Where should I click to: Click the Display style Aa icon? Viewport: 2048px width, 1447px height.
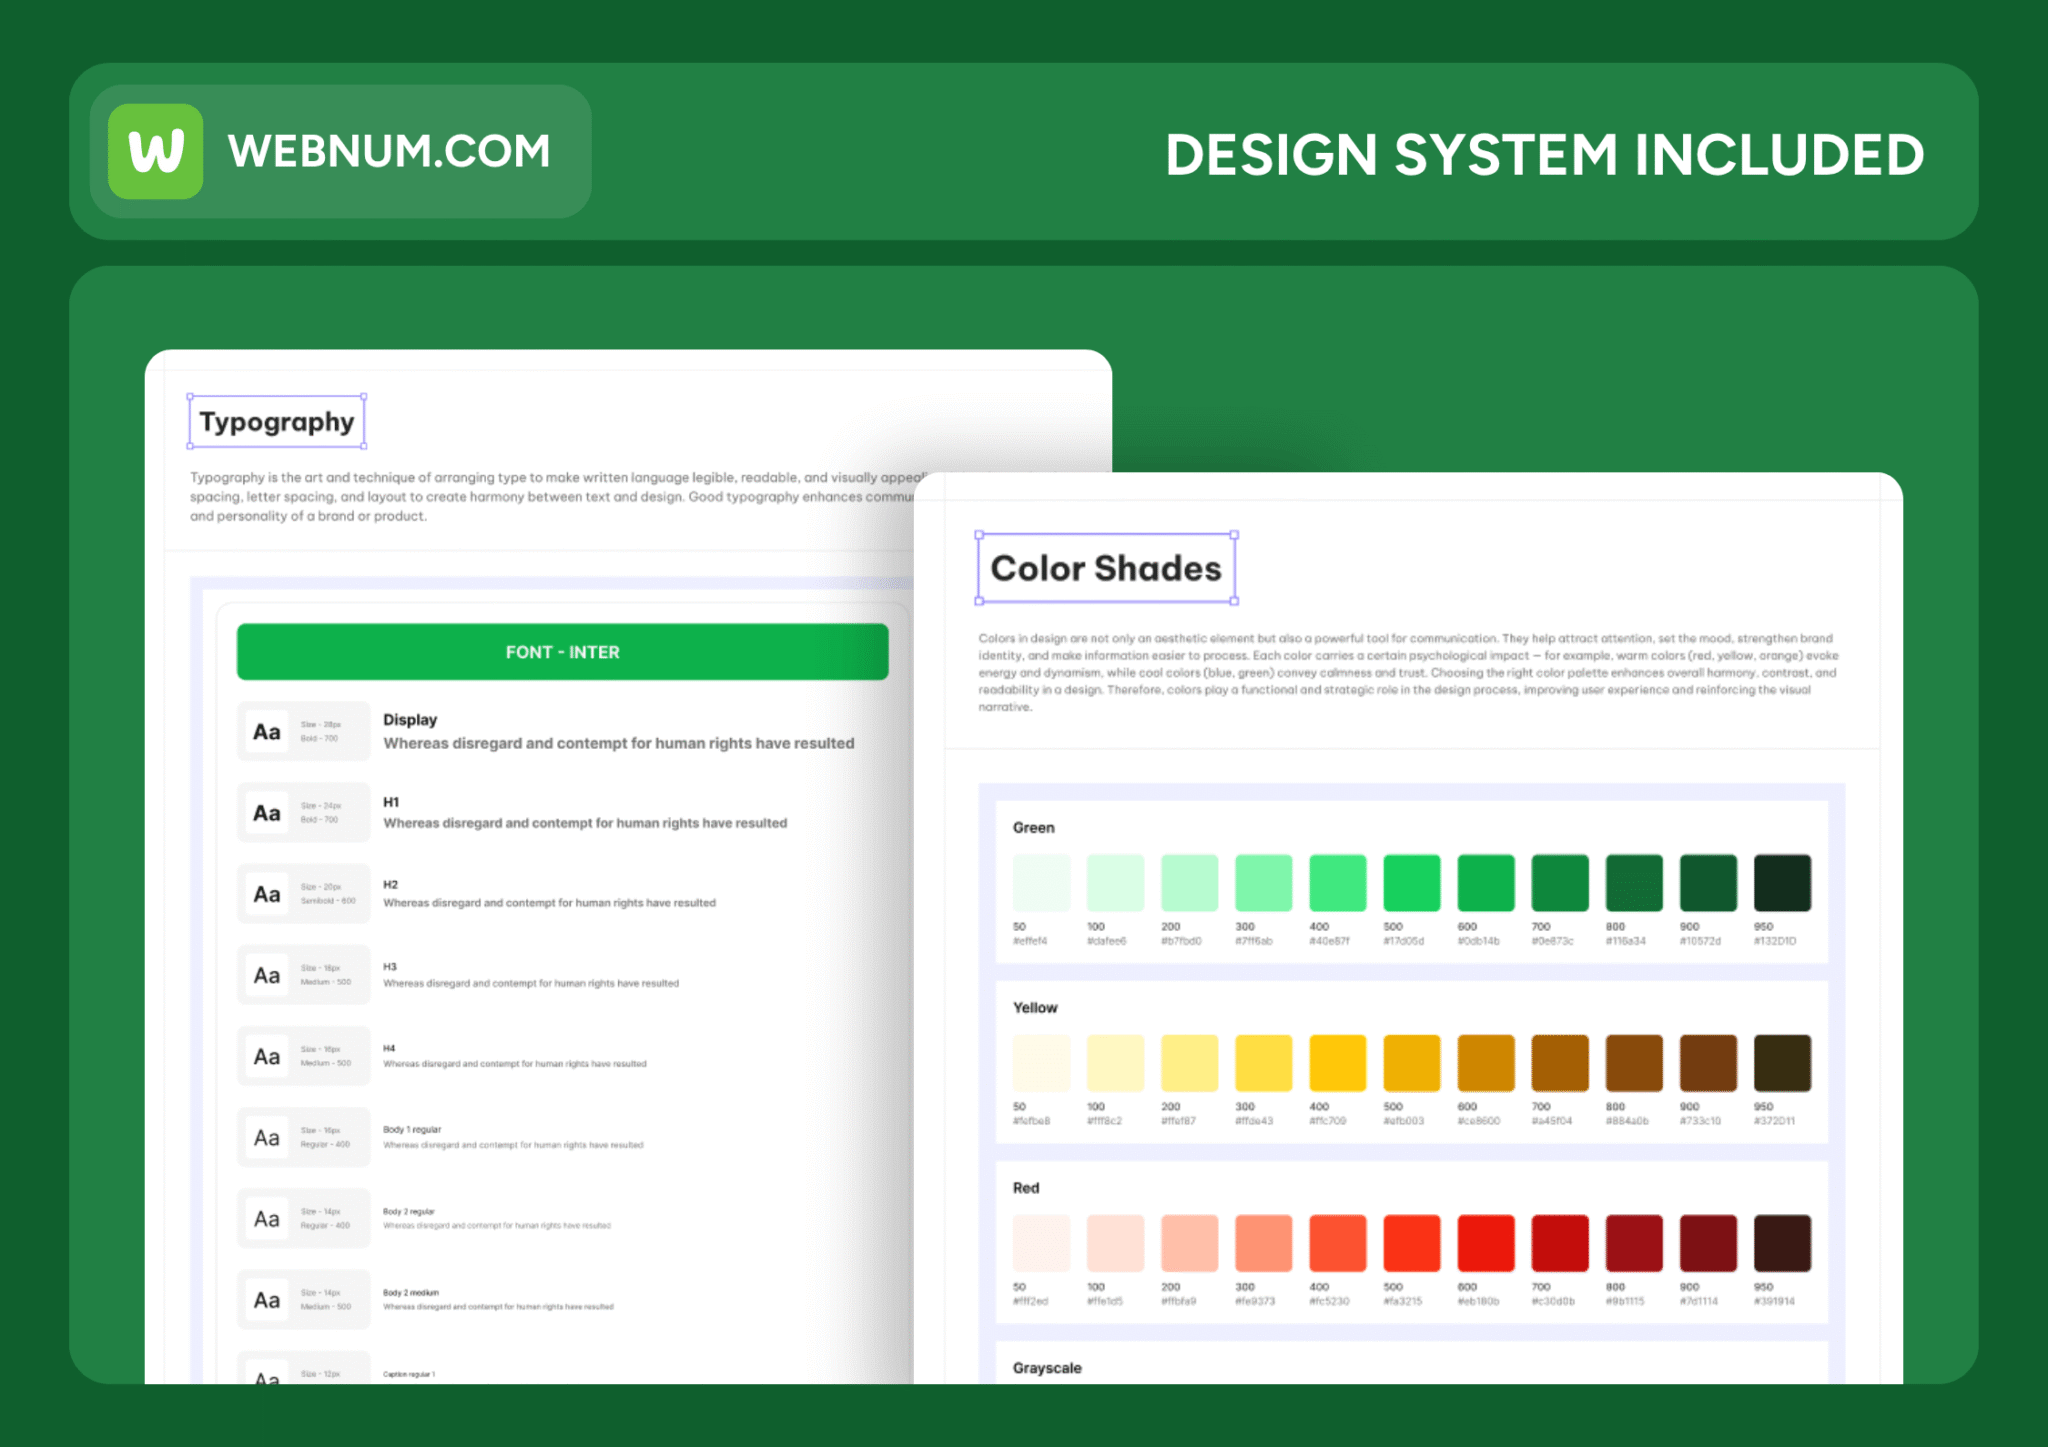pyautogui.click(x=266, y=732)
